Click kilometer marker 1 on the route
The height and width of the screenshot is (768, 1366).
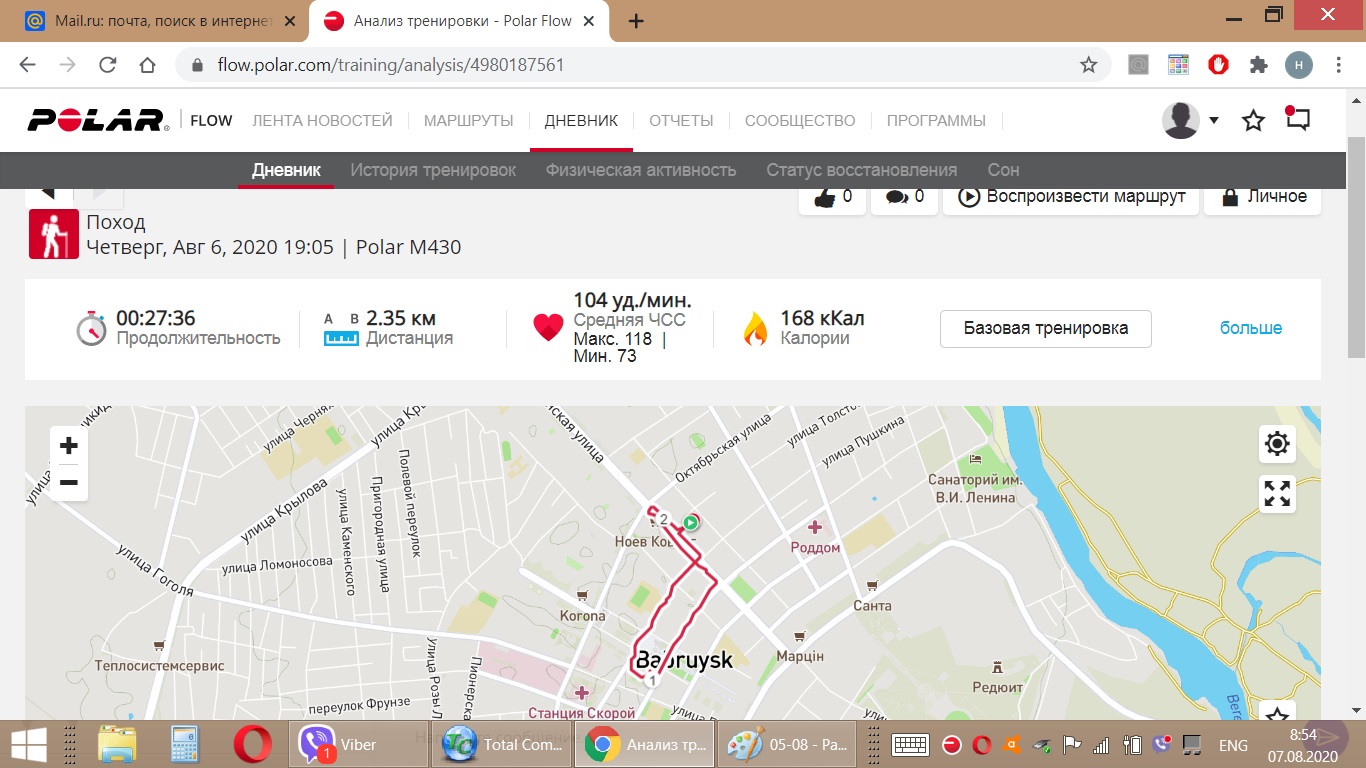click(652, 681)
